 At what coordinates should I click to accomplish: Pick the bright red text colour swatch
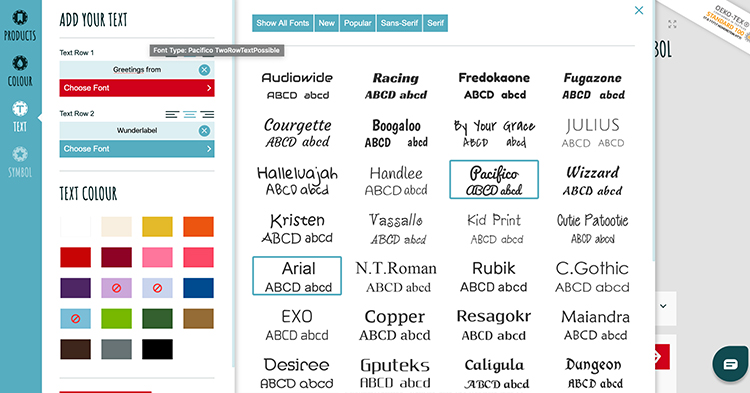76,257
